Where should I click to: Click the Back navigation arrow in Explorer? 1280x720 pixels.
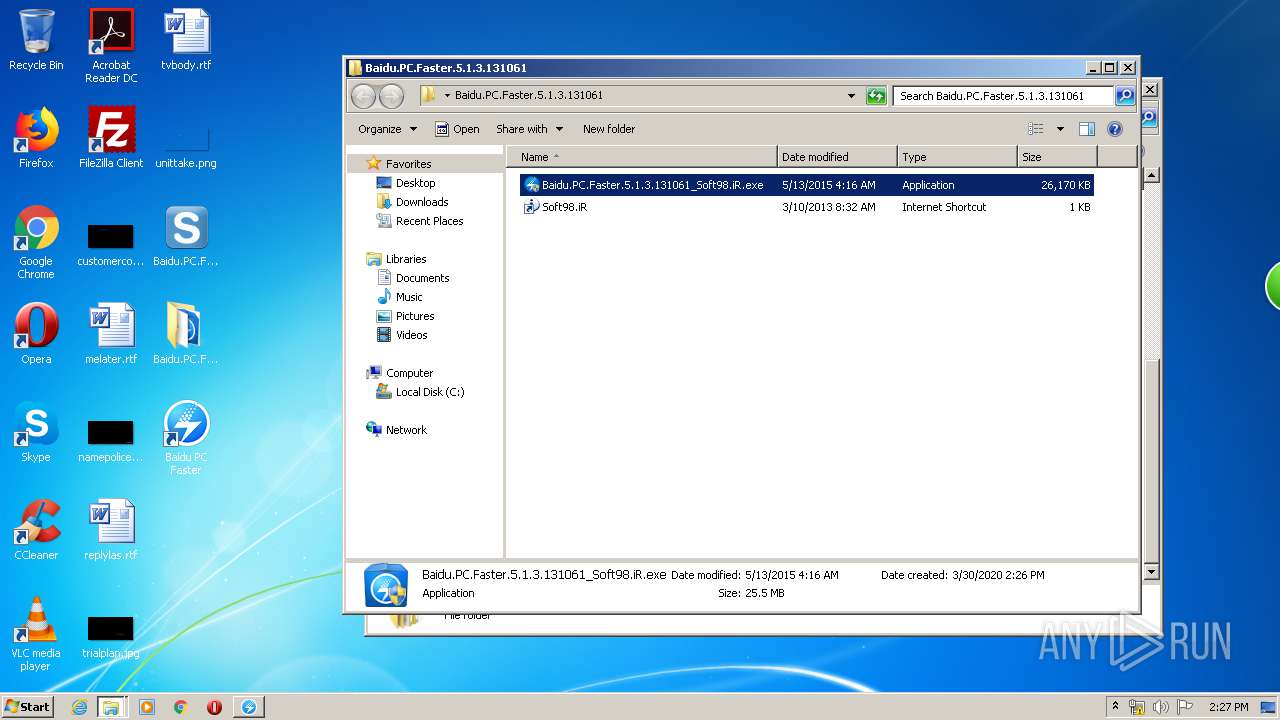click(x=363, y=96)
